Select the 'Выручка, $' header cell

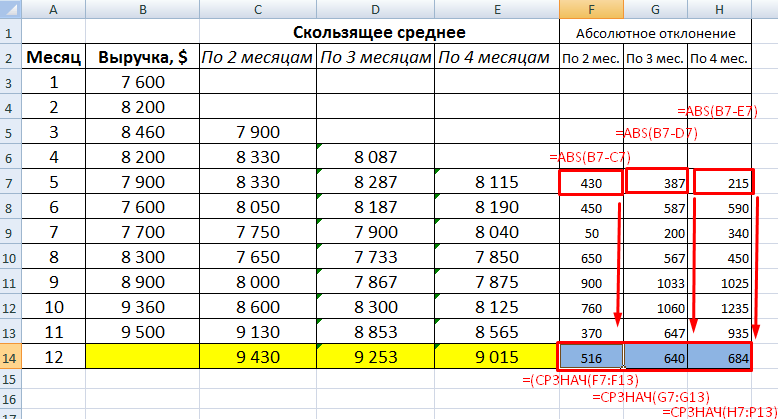pyautogui.click(x=142, y=57)
